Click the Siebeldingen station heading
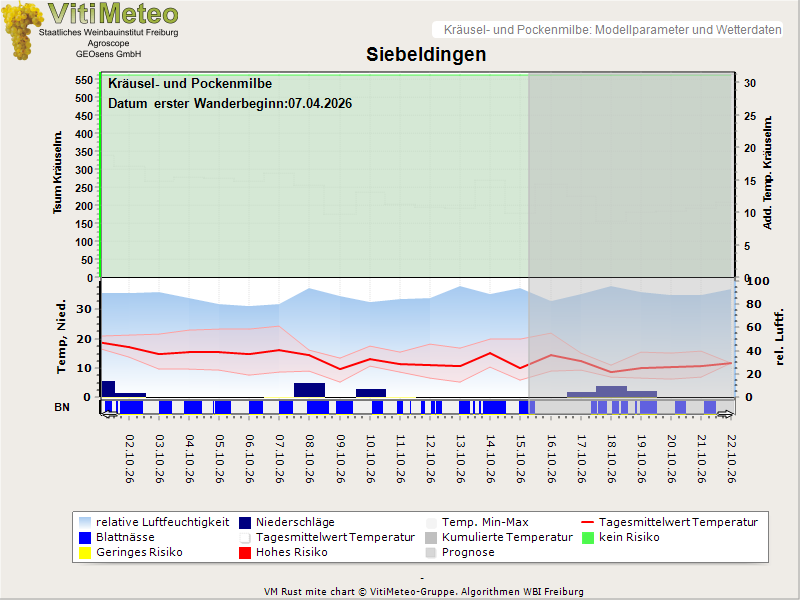 tap(426, 54)
